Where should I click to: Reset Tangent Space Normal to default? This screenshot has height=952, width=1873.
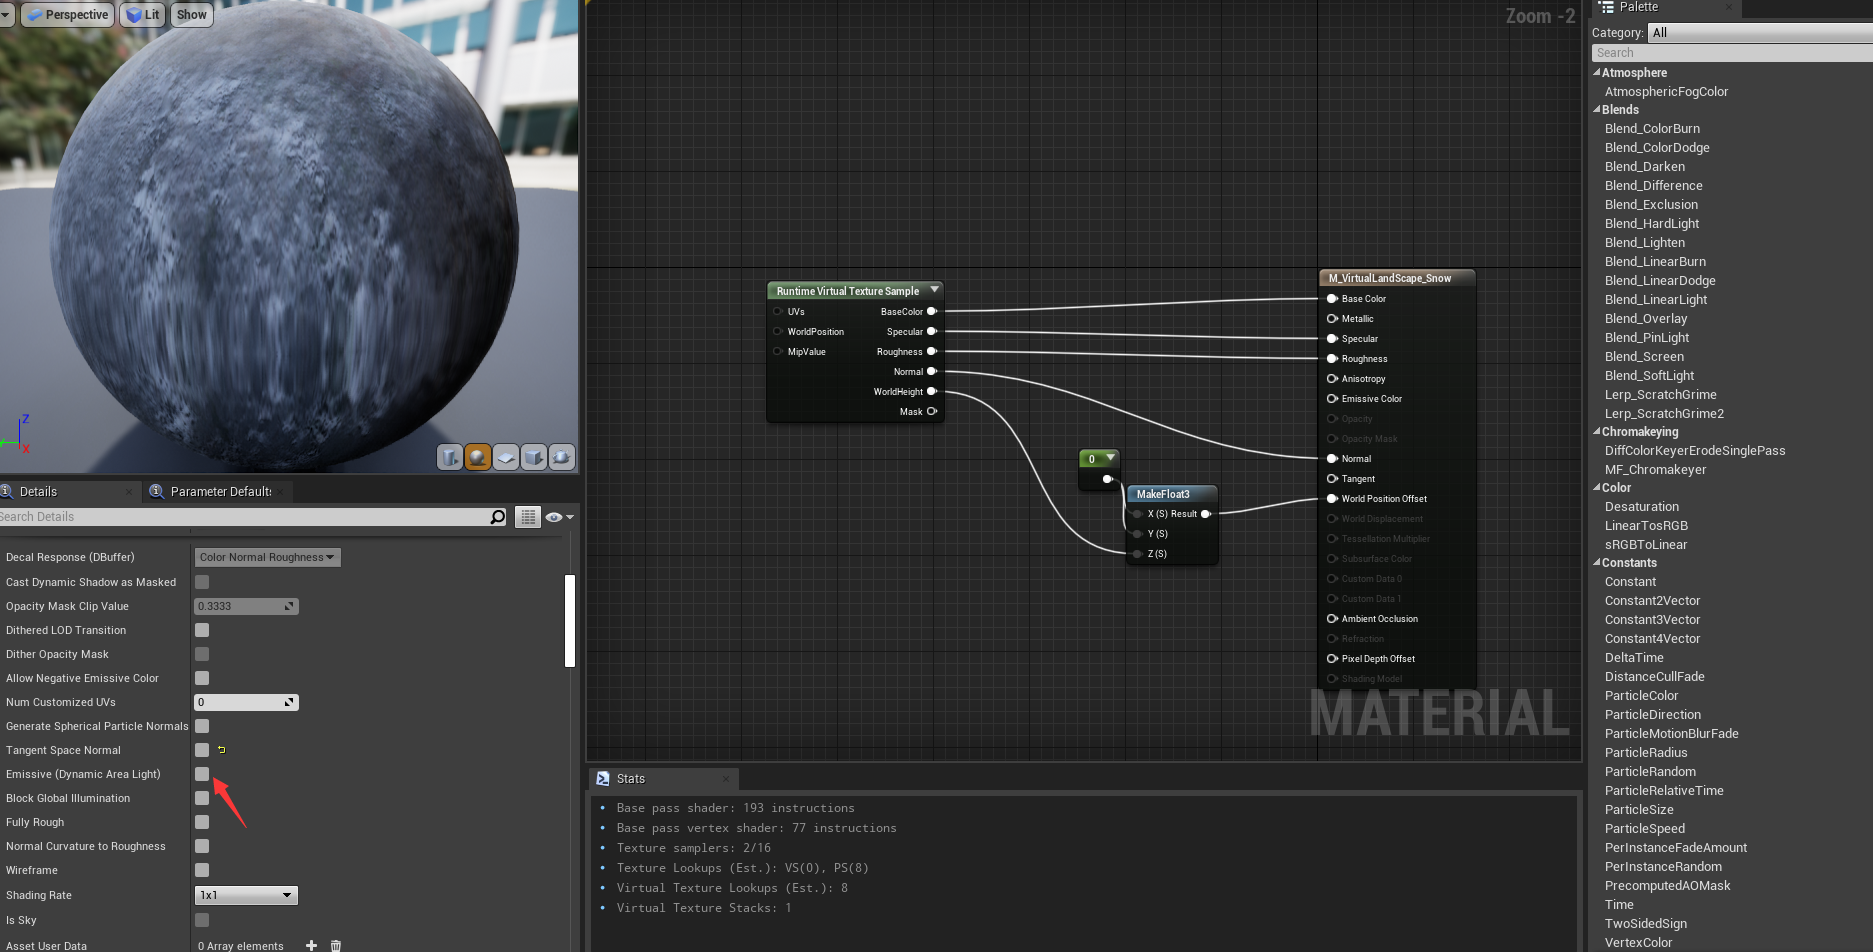(x=222, y=750)
